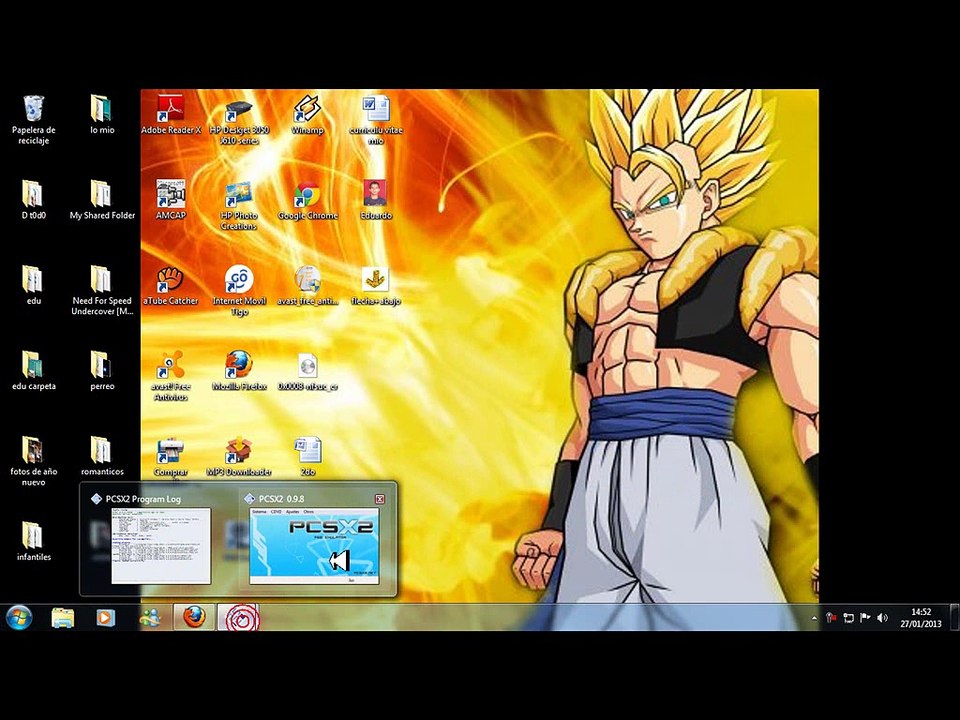Open the Comprar shortcut icon
Screen dimensions: 960x720
171,451
